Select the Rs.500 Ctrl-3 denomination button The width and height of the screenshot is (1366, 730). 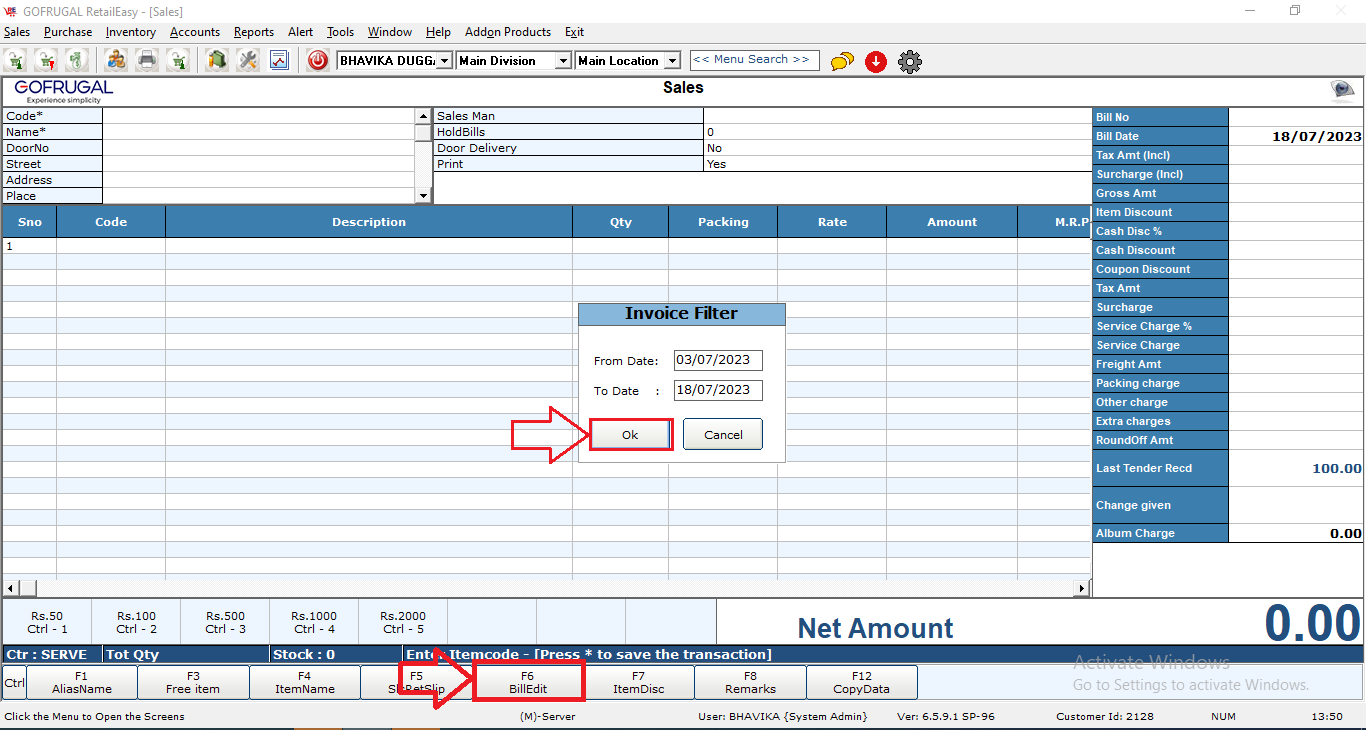coord(225,622)
